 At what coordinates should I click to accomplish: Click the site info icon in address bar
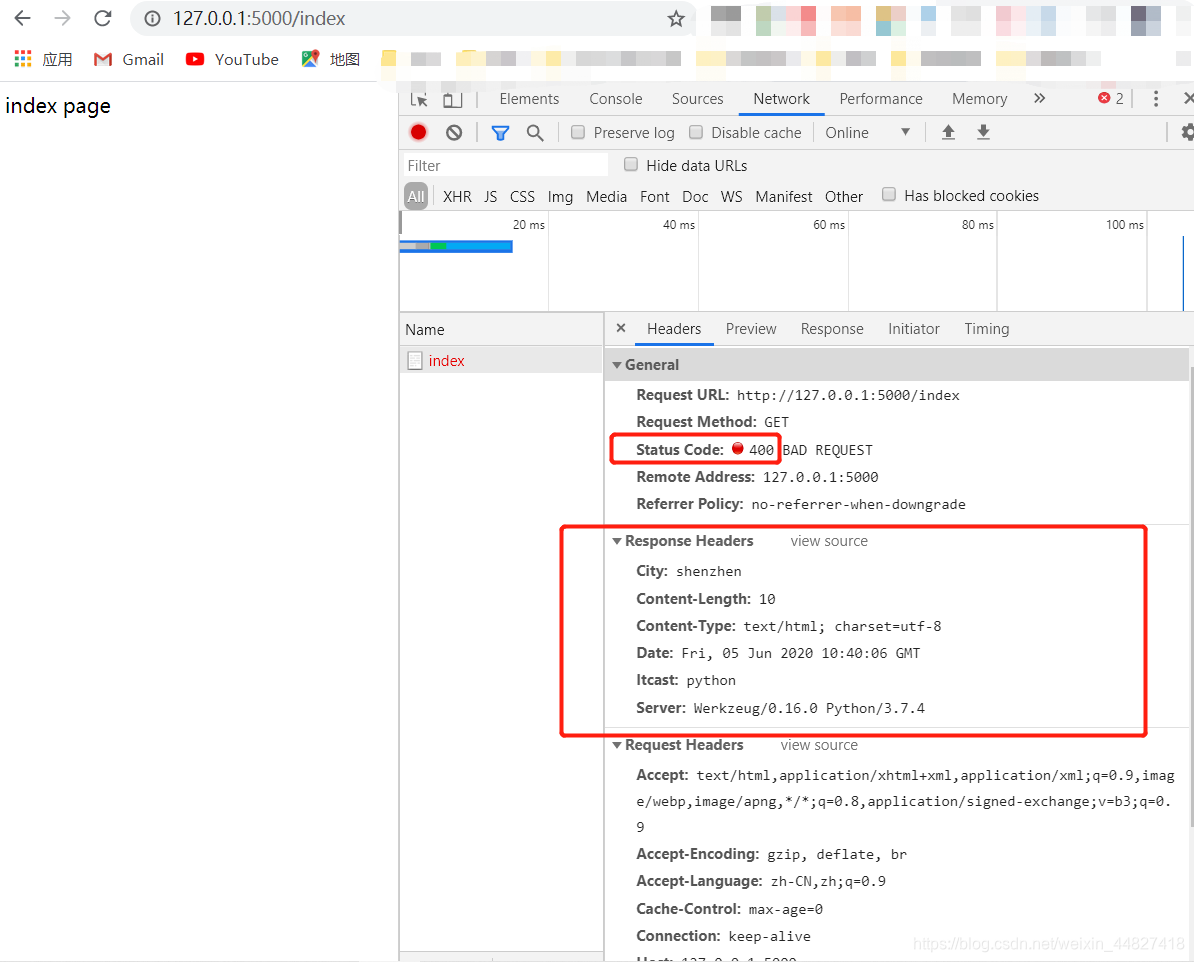click(152, 18)
